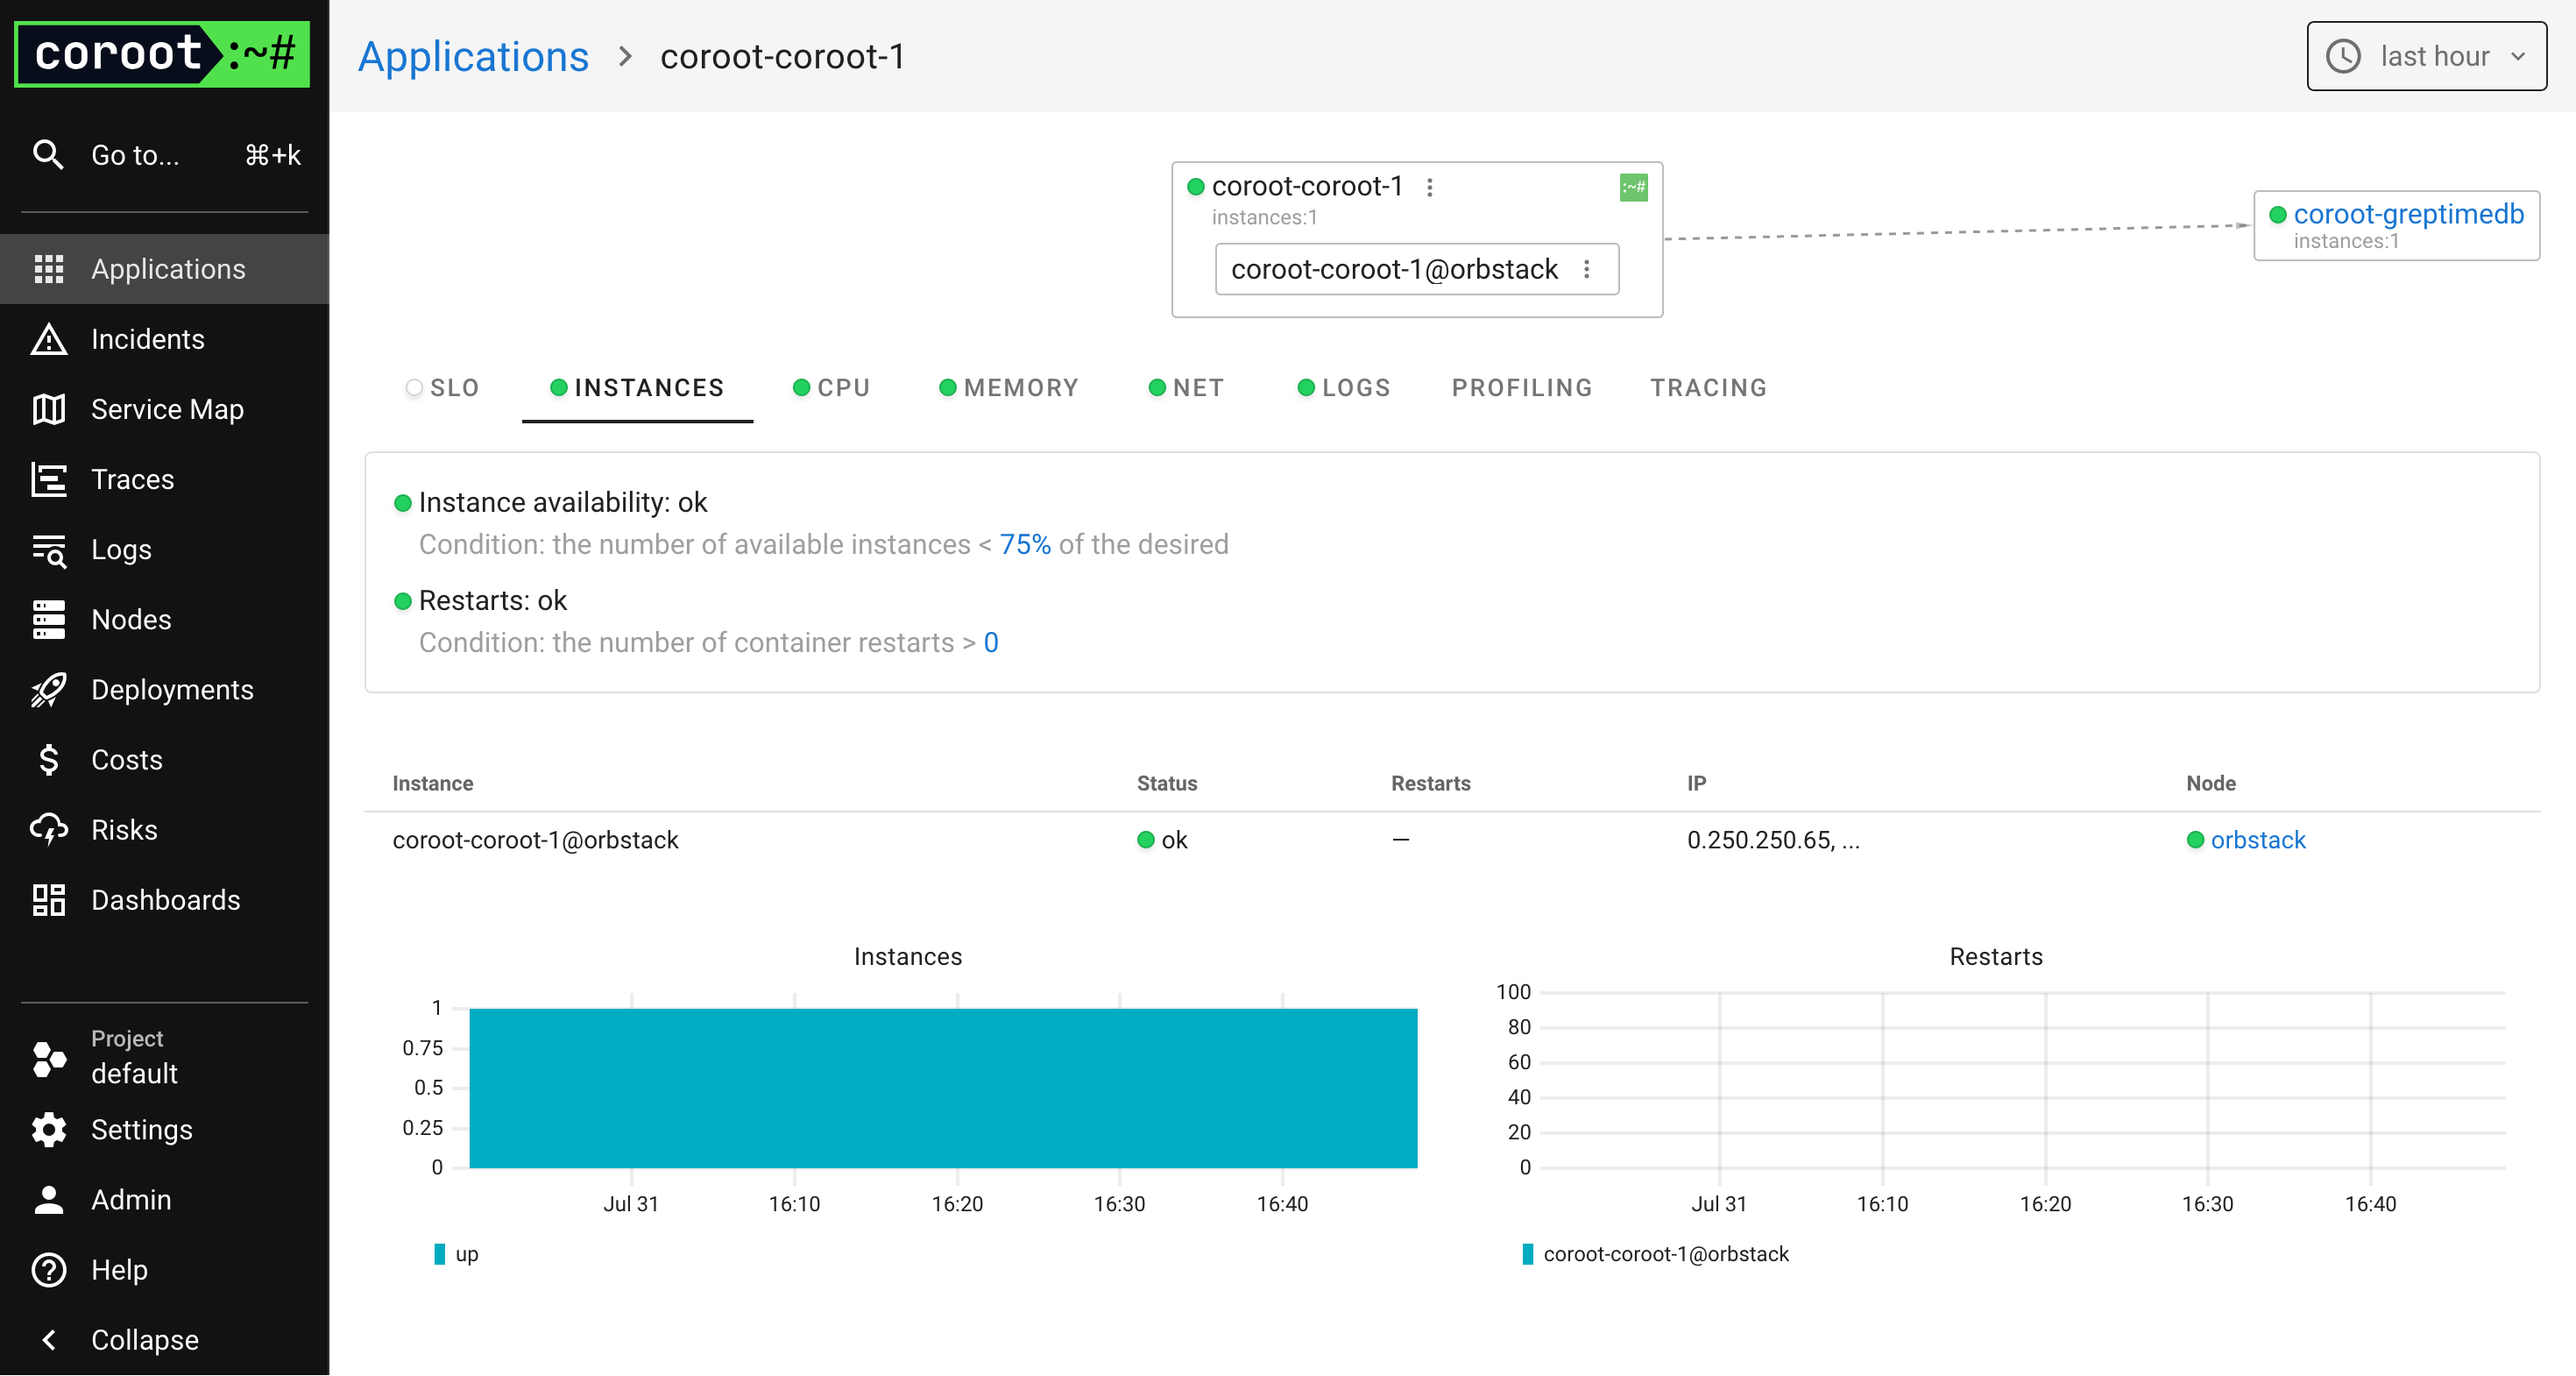This screenshot has width=2576, height=1376.
Task: Open the 'last hour' time range dropdown
Action: 2426,56
